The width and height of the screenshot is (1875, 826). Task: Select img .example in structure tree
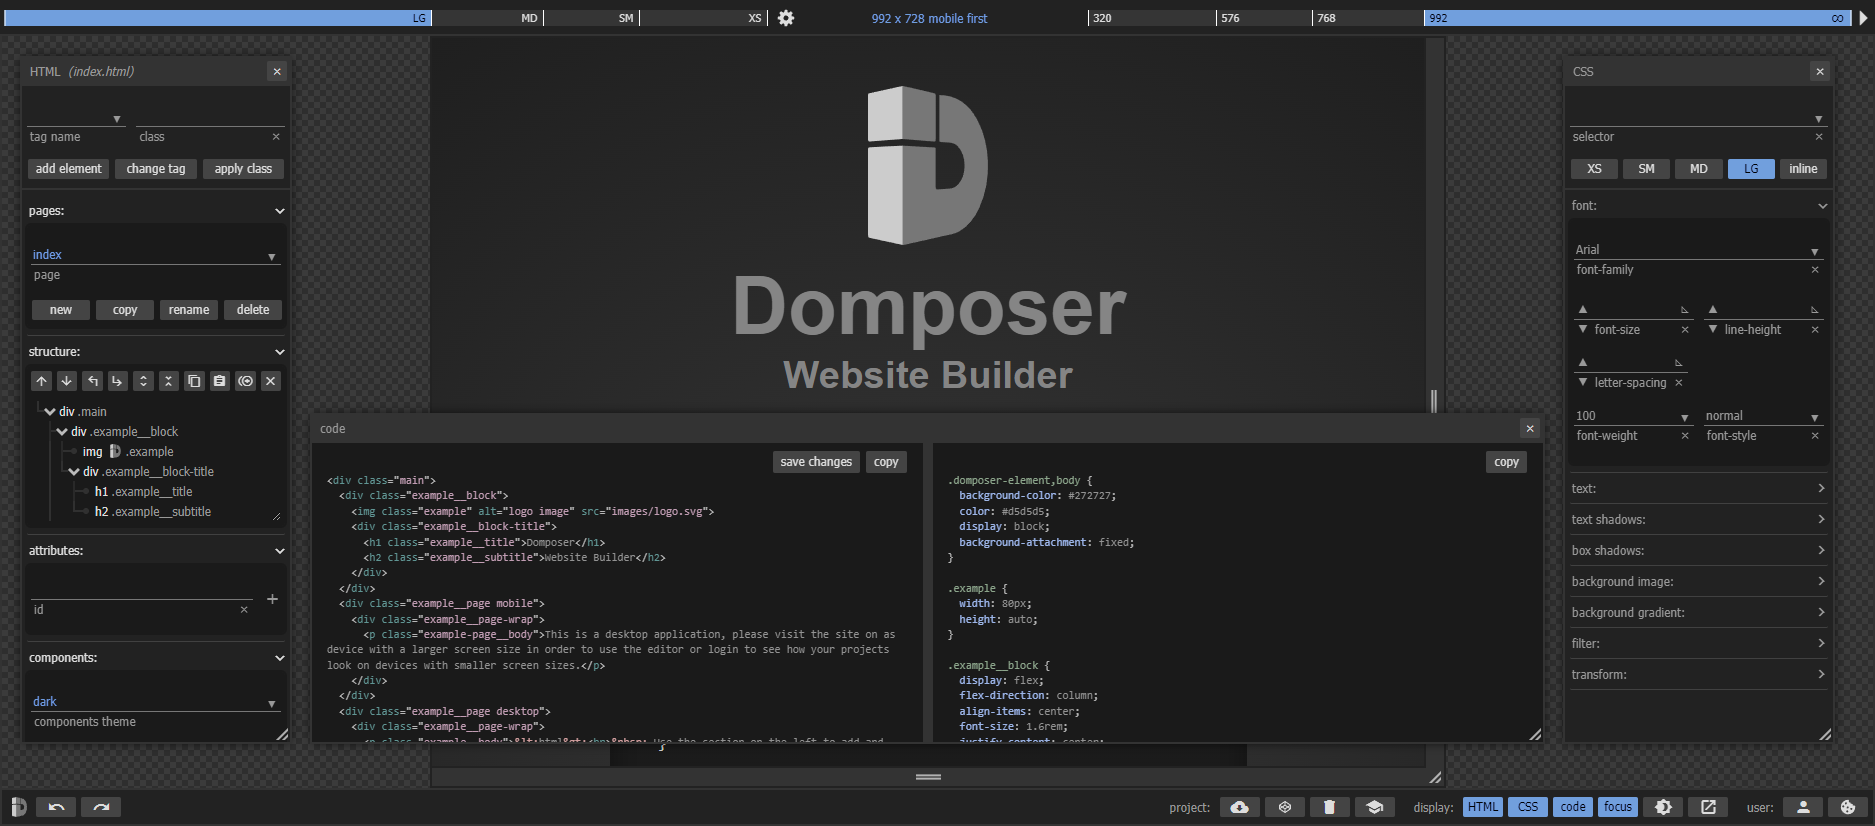pyautogui.click(x=128, y=452)
